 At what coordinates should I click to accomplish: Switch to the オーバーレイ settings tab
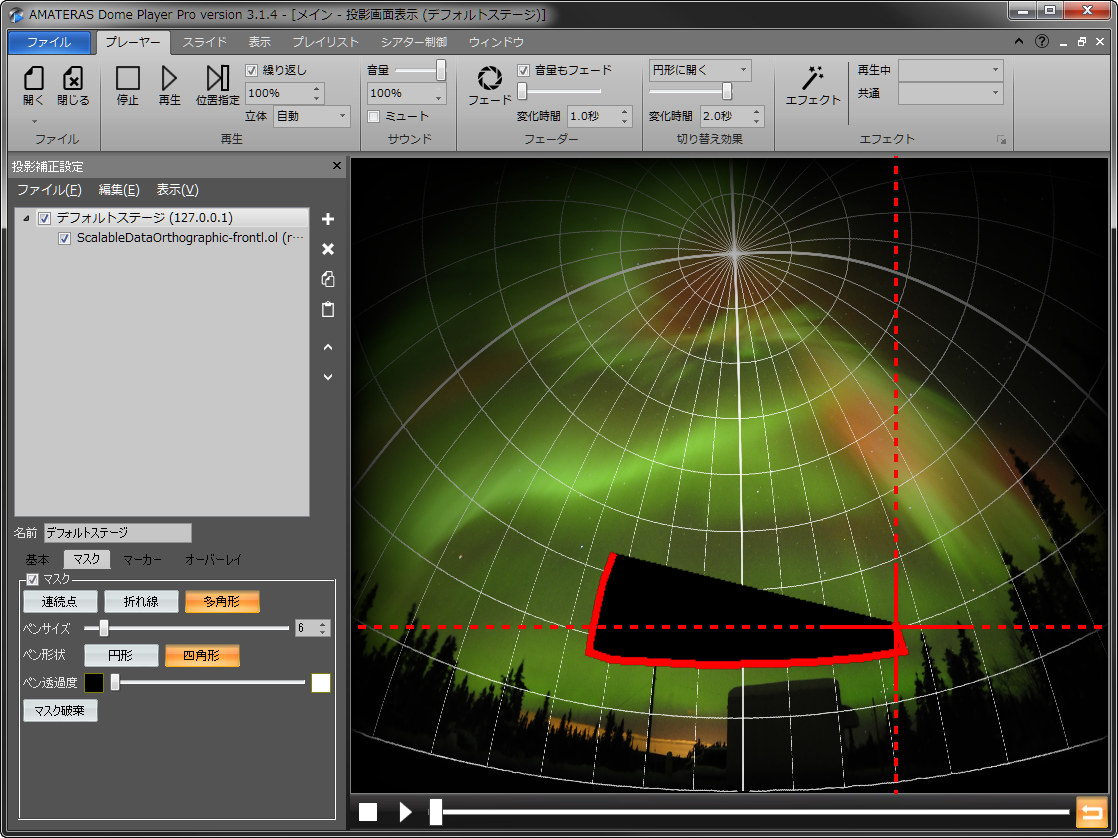tap(213, 560)
